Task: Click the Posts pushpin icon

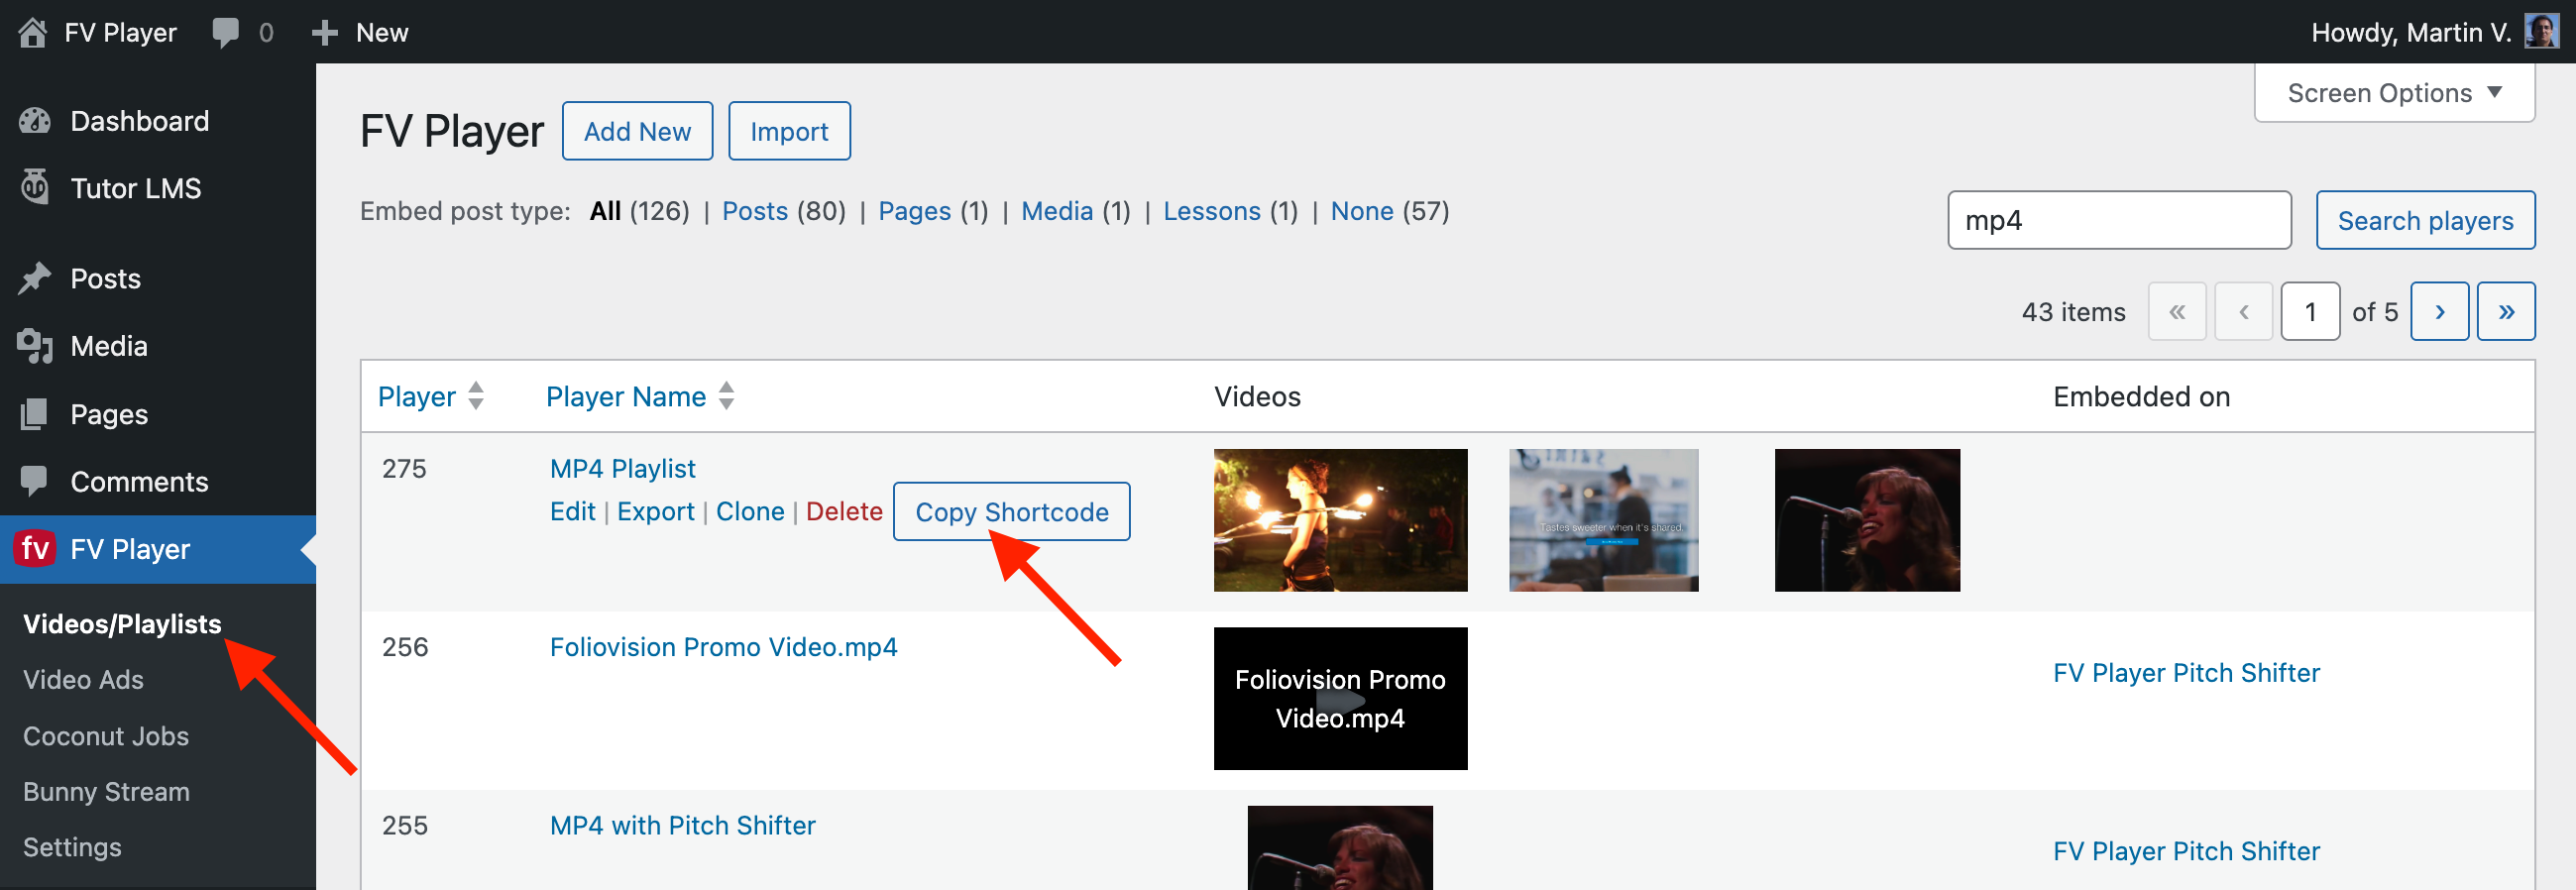Action: (x=35, y=278)
